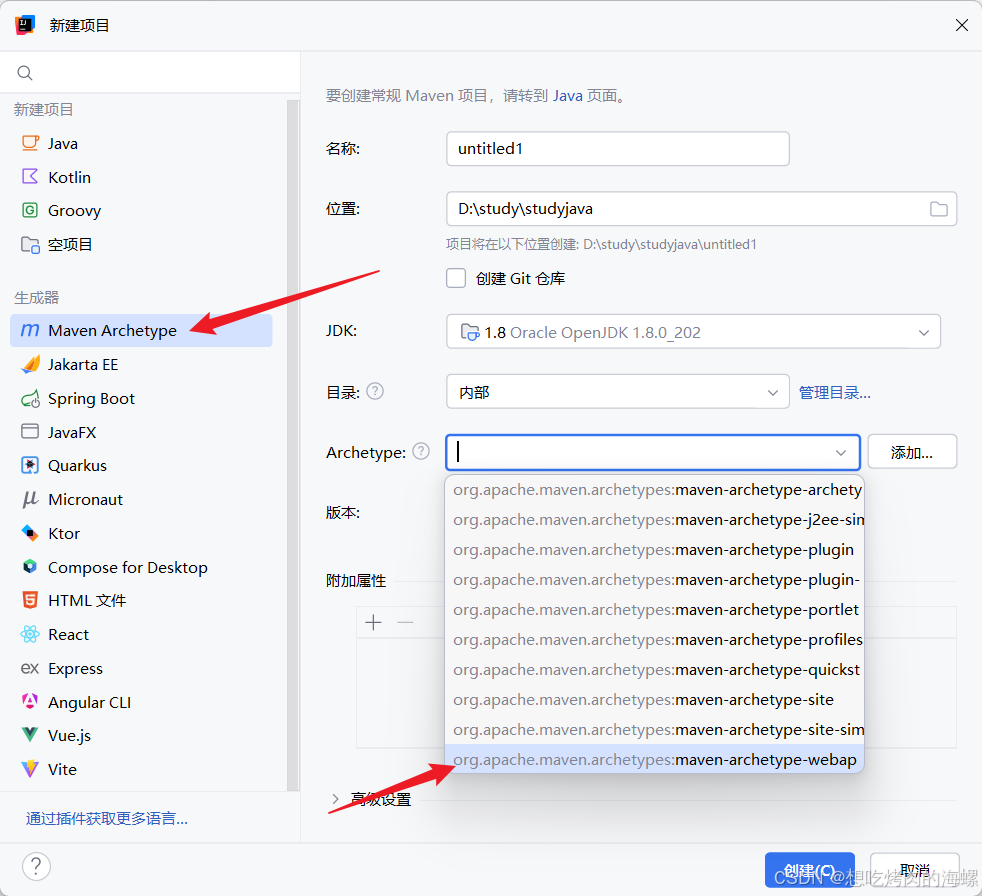Expand the 高级设置 section
982x896 pixels.
(336, 800)
